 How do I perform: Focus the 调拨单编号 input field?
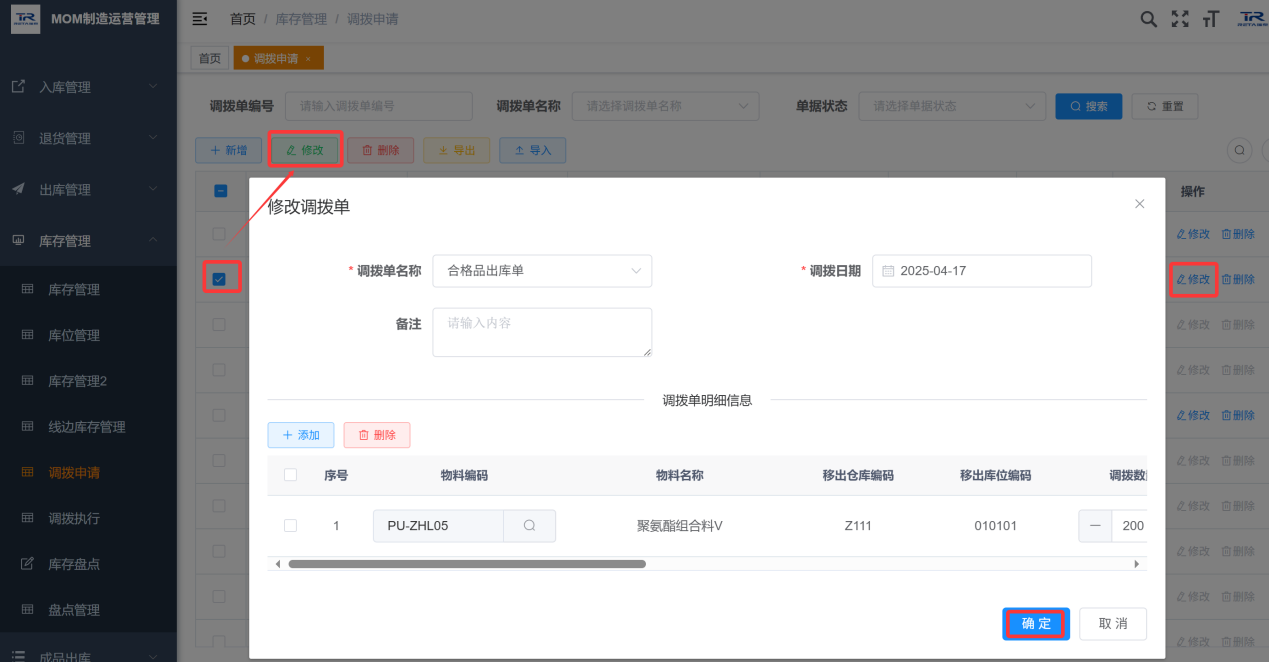[379, 106]
